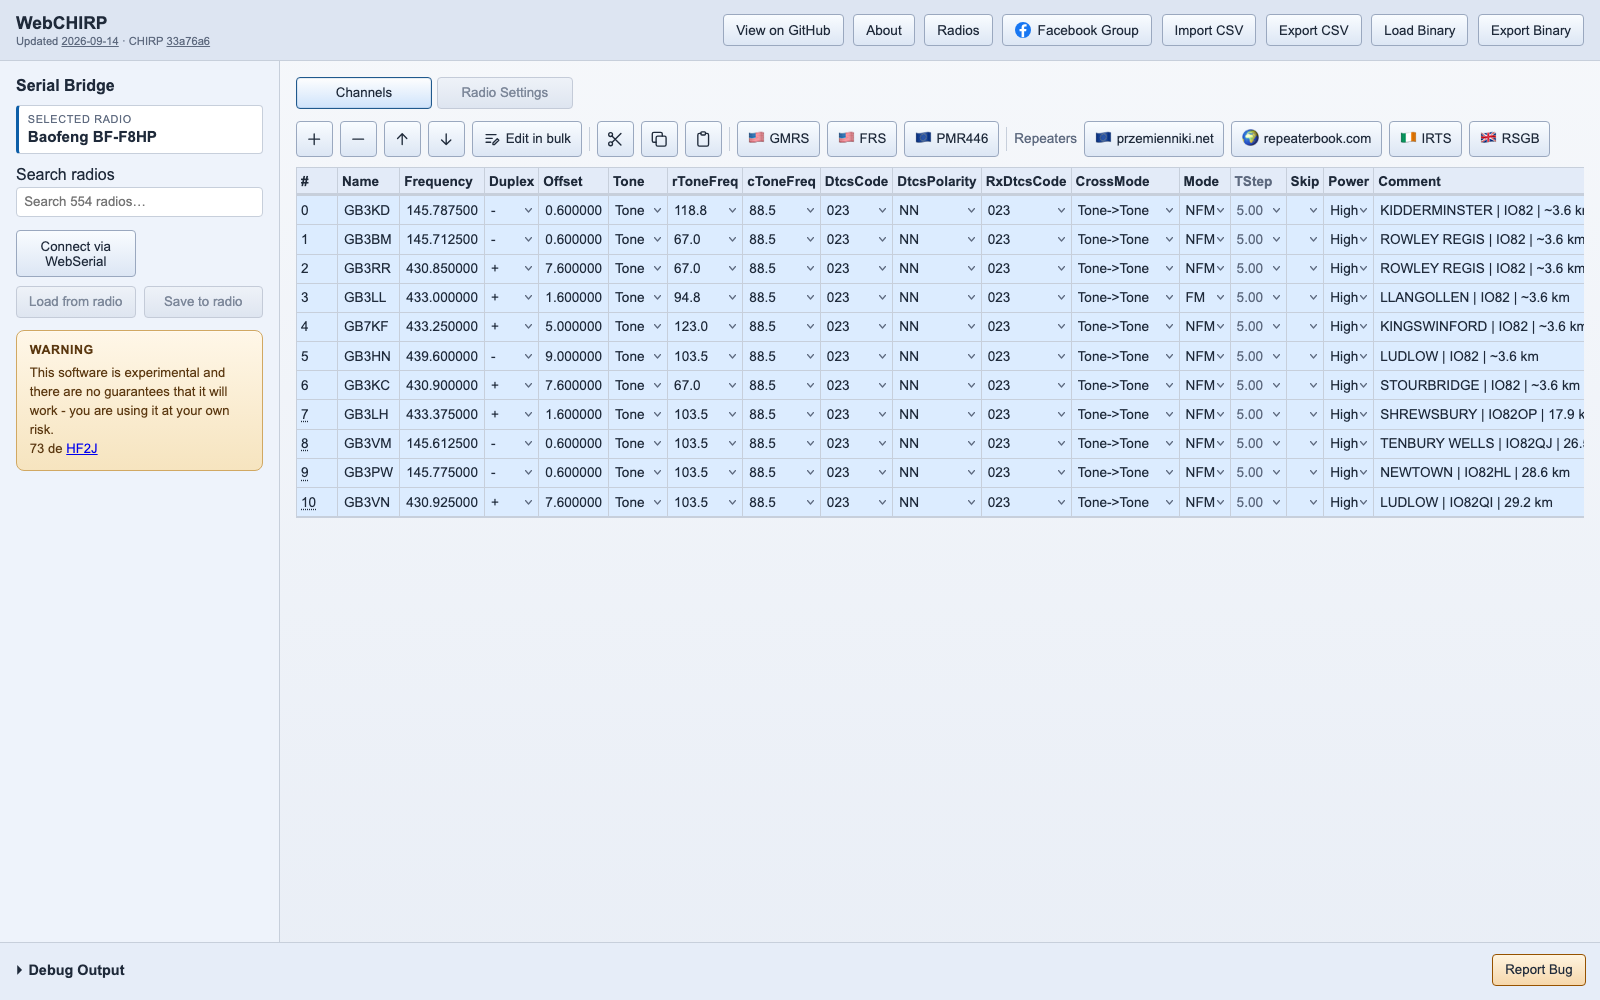Expand the Debug Output section

click(70, 970)
